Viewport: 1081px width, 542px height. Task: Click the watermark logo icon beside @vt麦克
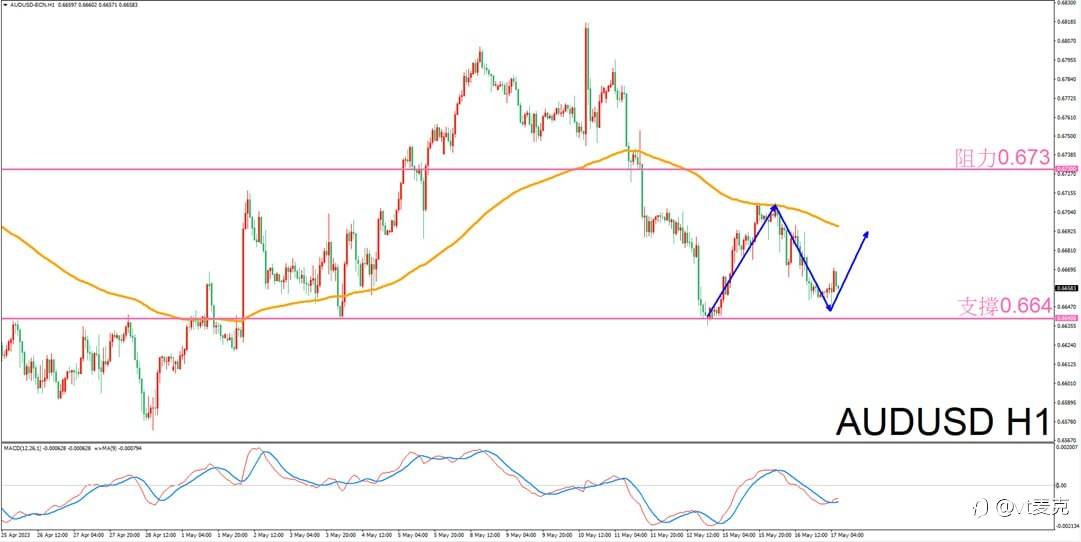point(980,509)
